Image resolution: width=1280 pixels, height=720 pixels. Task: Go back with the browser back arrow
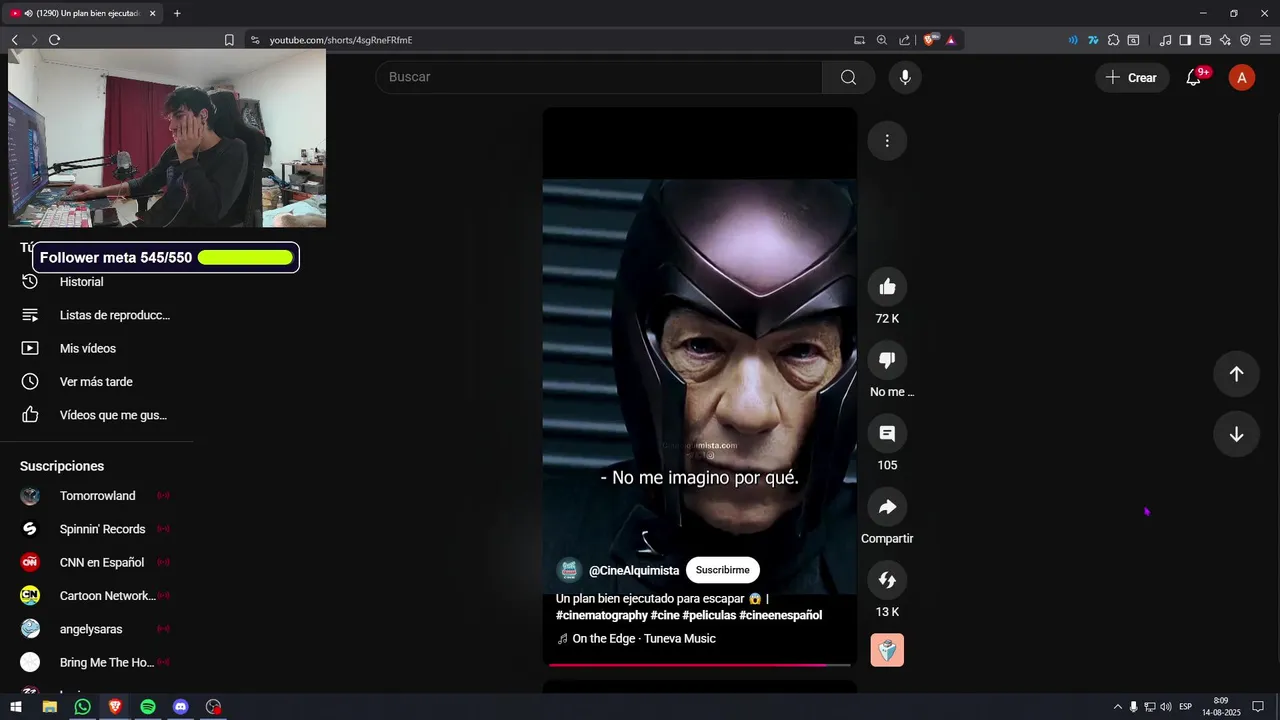14,40
